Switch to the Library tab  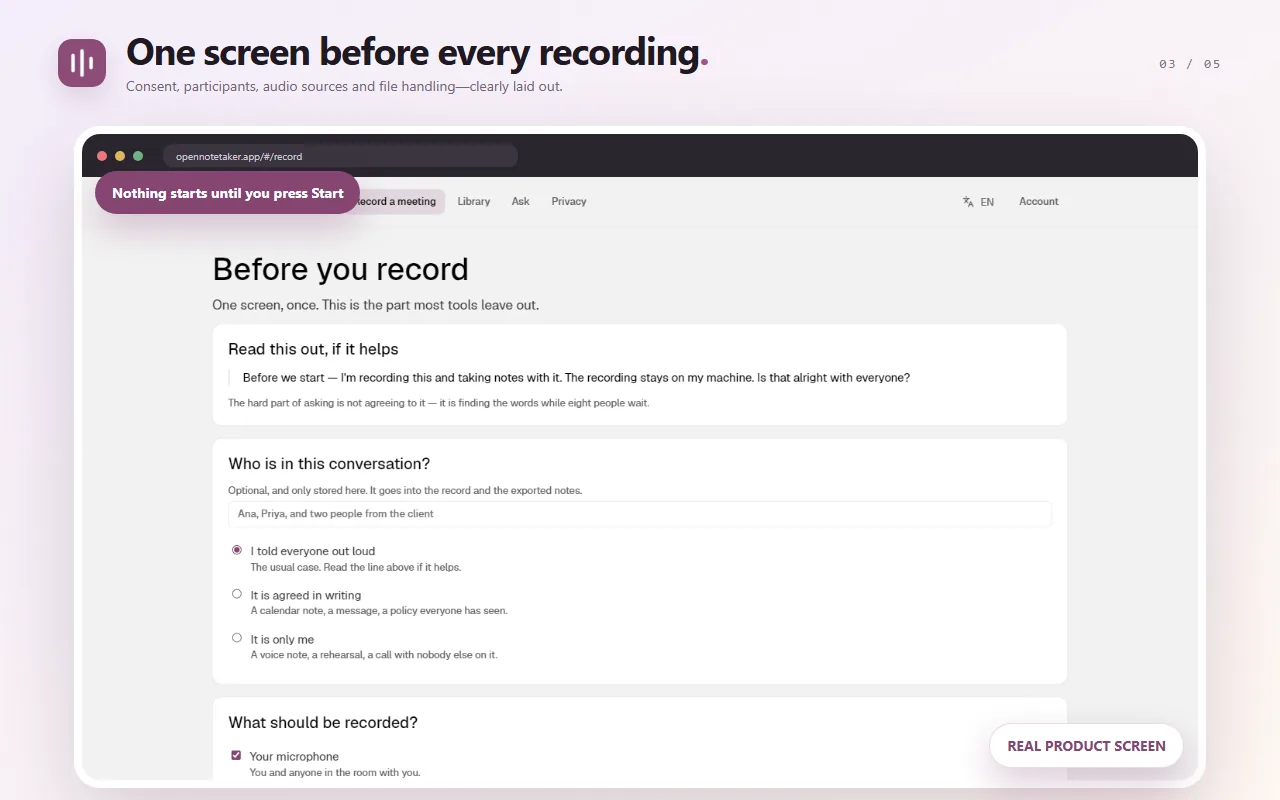coord(474,201)
